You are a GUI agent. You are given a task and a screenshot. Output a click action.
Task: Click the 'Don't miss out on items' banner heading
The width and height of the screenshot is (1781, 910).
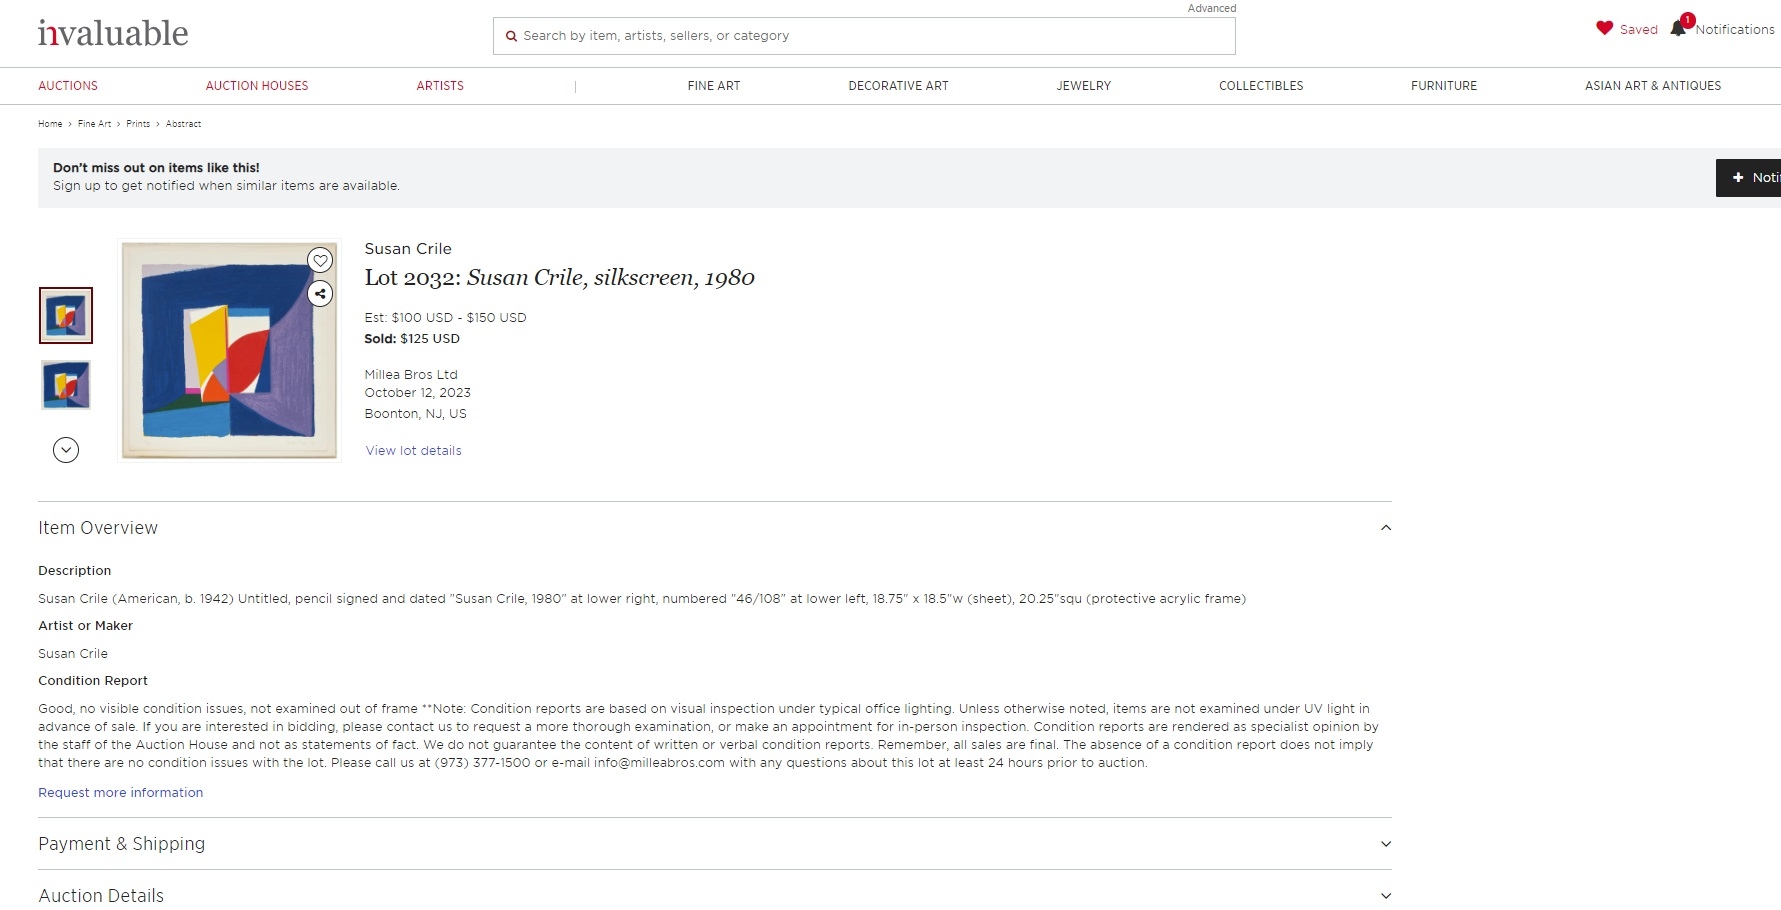point(156,168)
